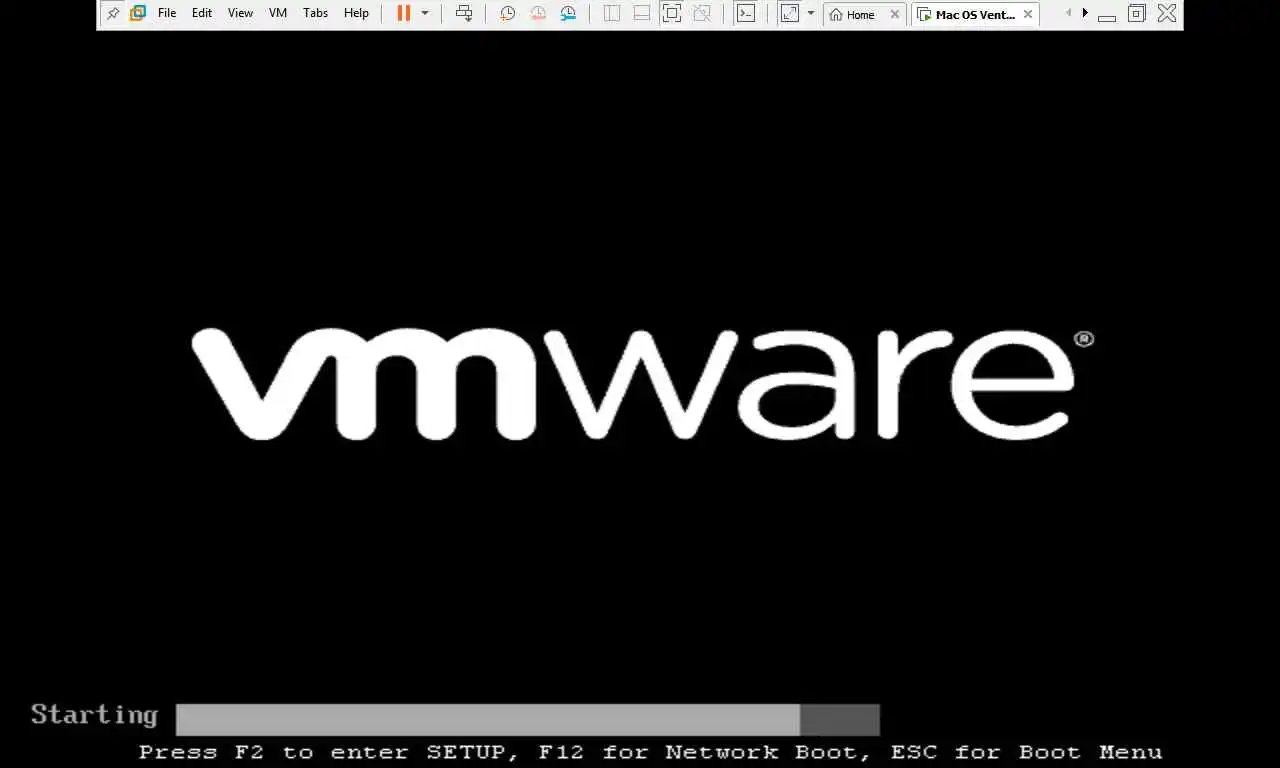Screen dimensions: 1280x768
Task: Open the snapshot manager
Action: tap(568, 14)
